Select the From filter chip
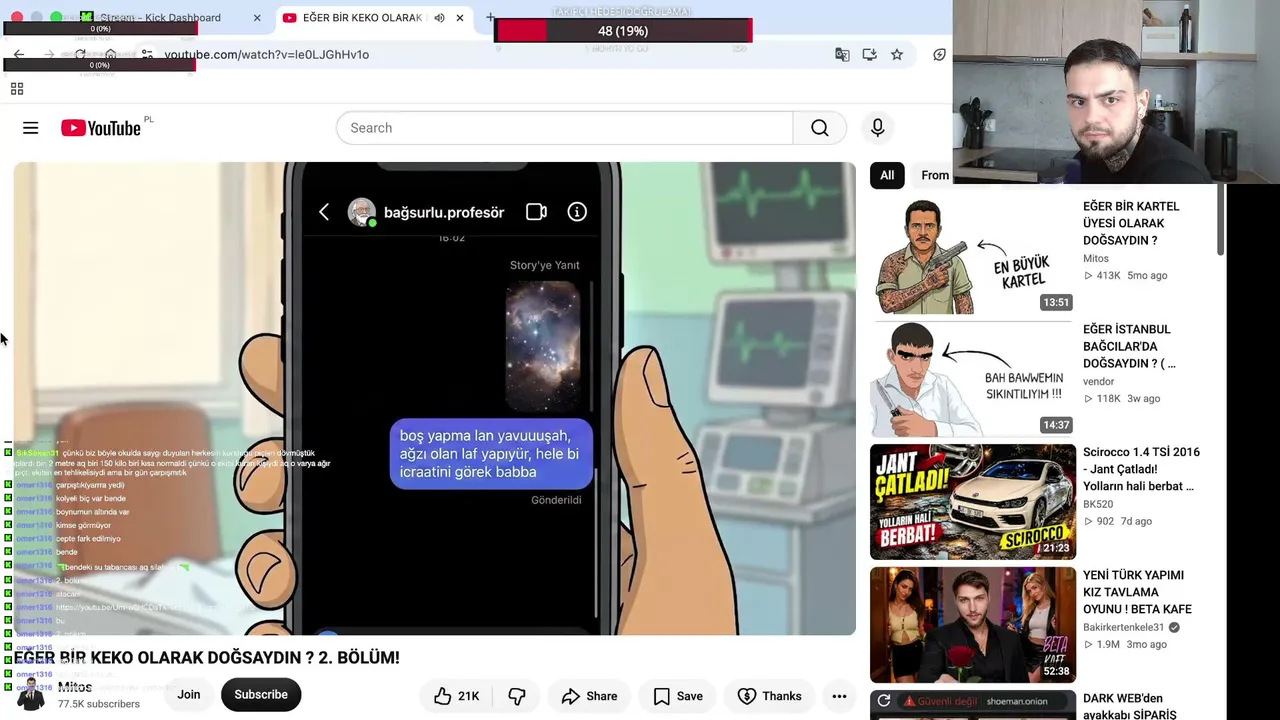The height and width of the screenshot is (720, 1280). [x=934, y=175]
